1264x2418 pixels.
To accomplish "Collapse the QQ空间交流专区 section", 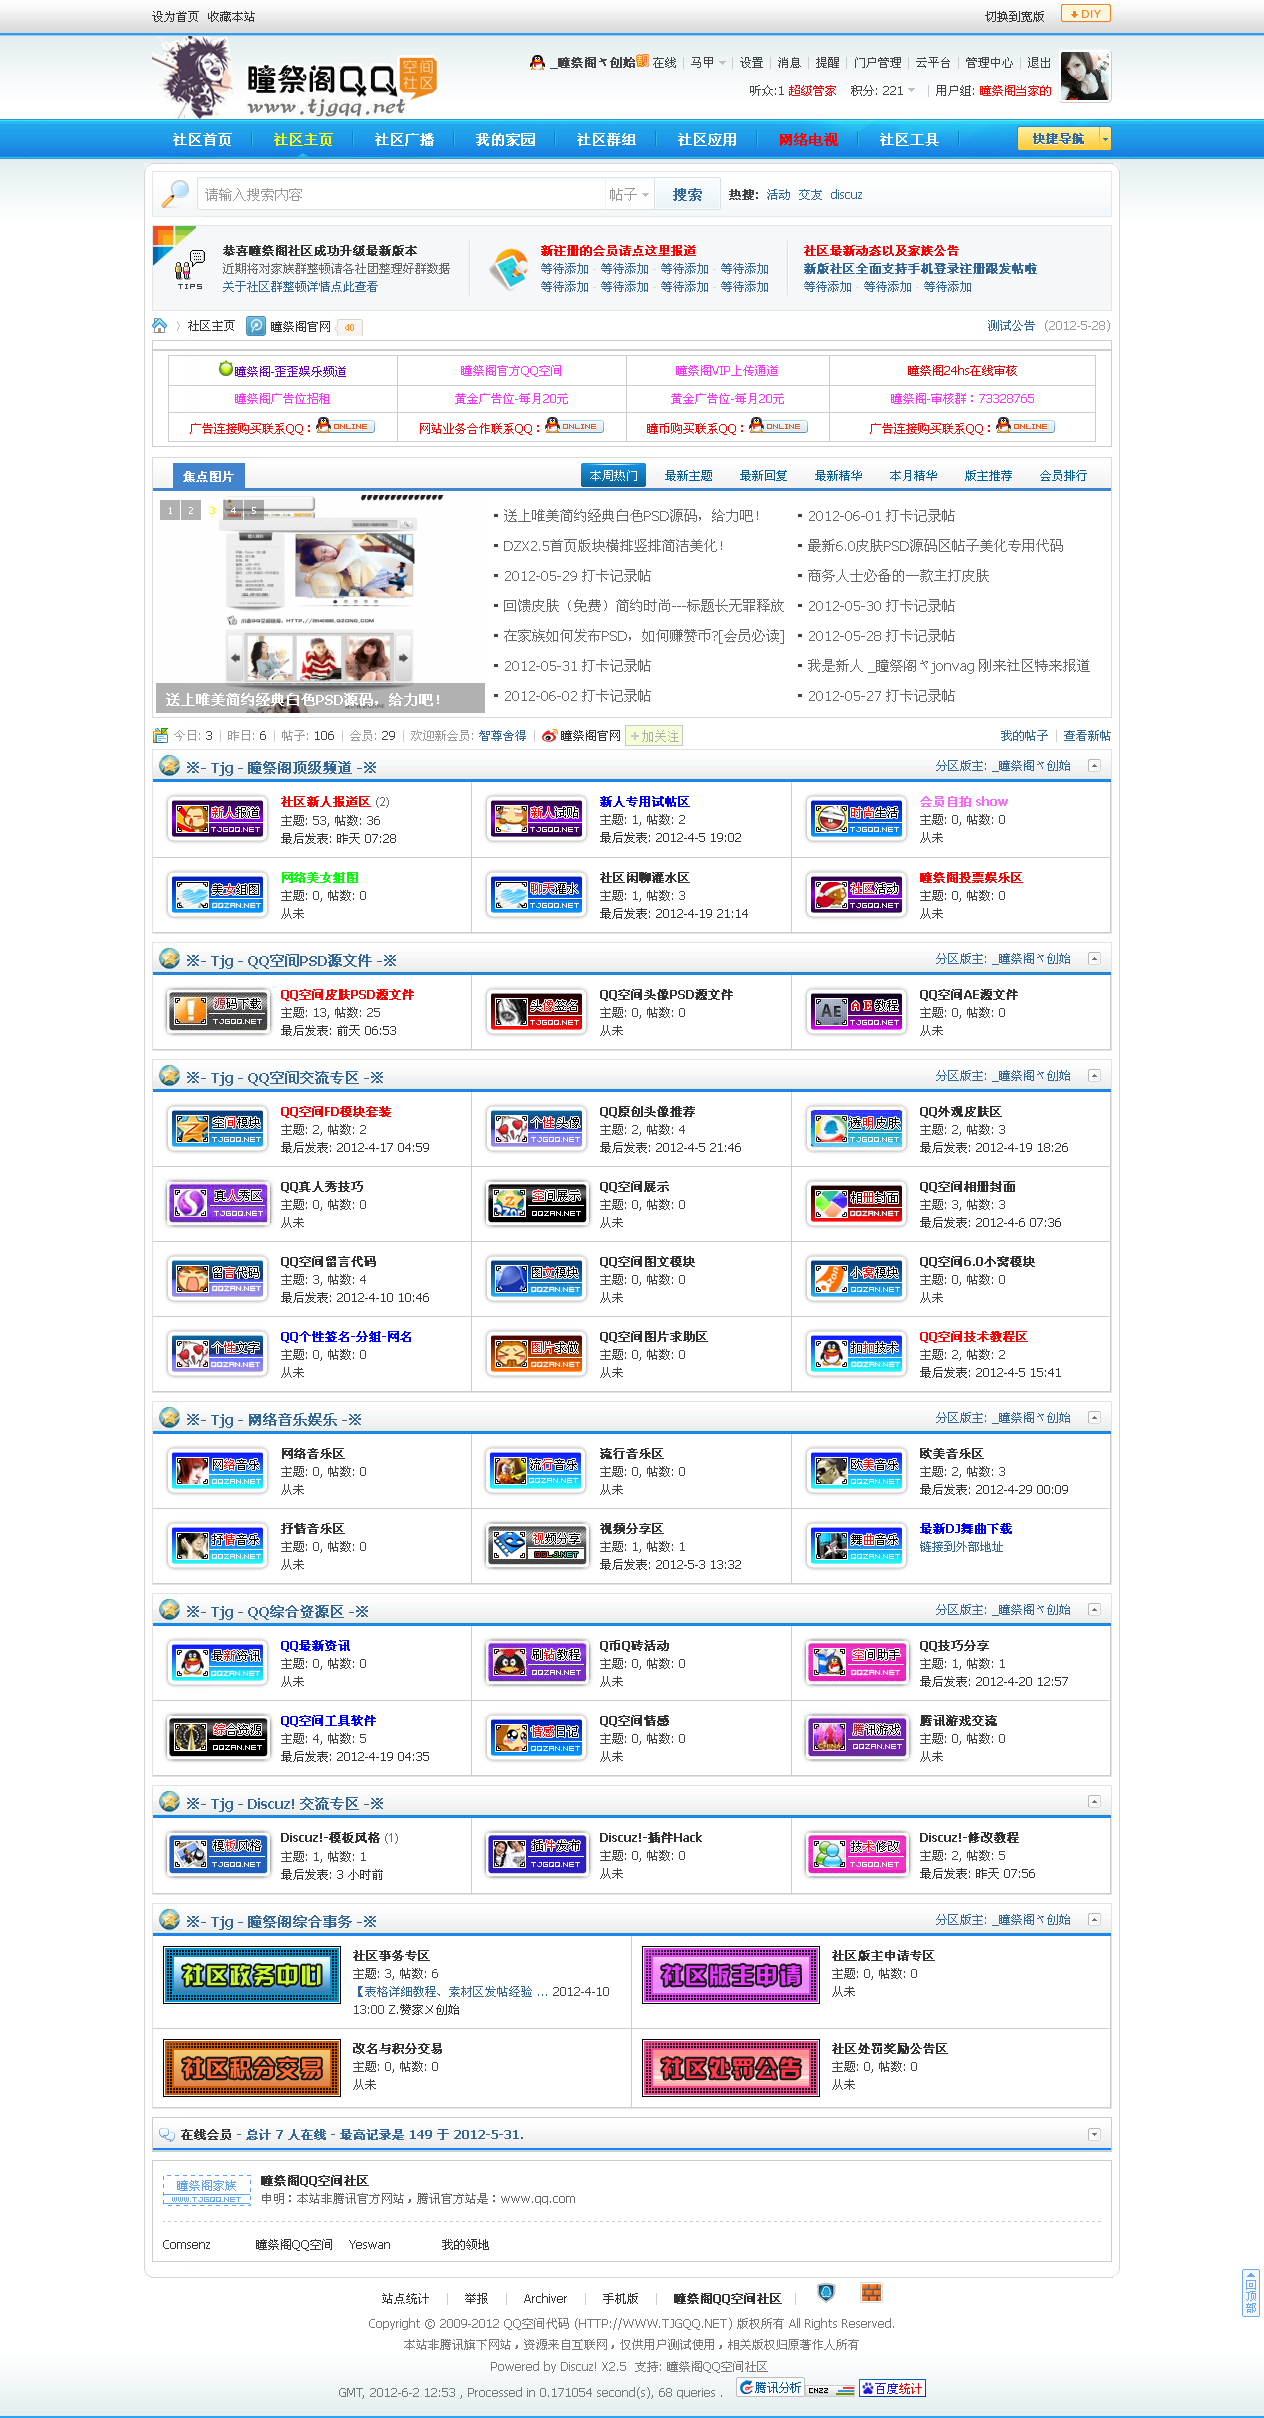I will pyautogui.click(x=1094, y=1076).
